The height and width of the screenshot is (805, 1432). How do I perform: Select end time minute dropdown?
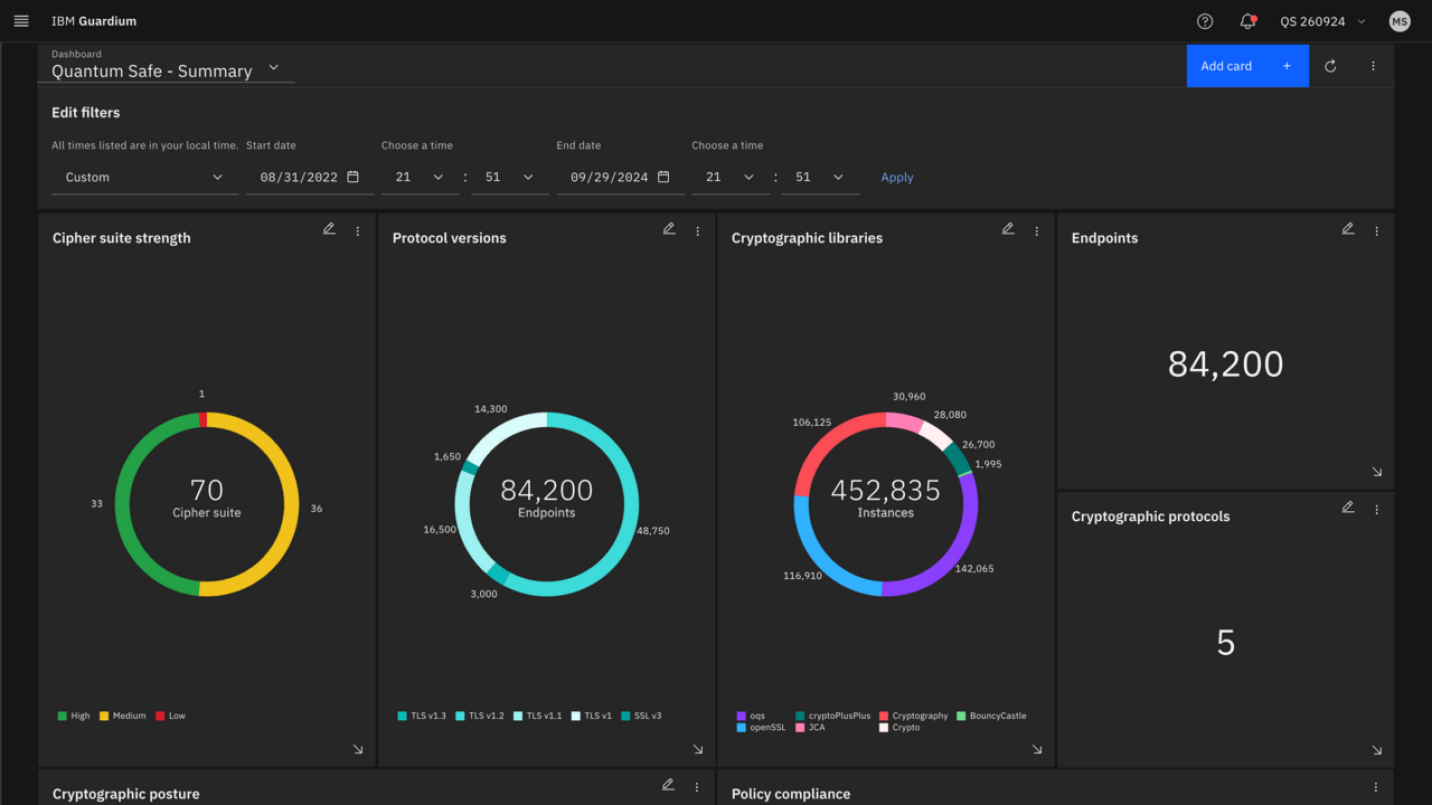tap(821, 177)
